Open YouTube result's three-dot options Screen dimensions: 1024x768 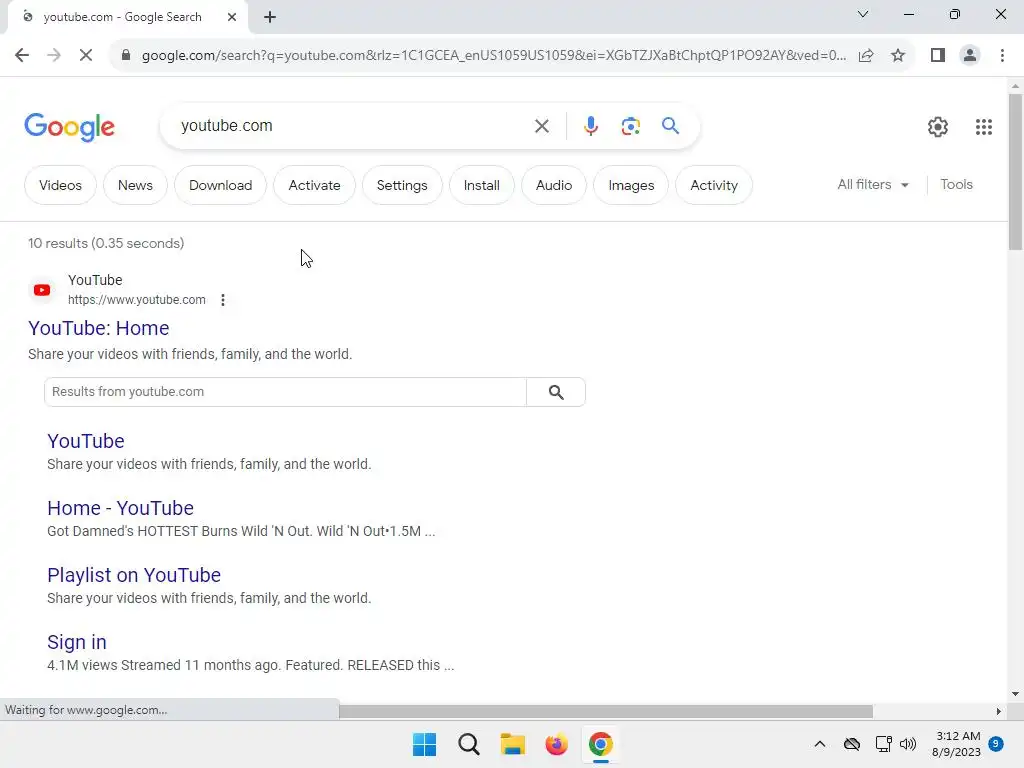223,300
